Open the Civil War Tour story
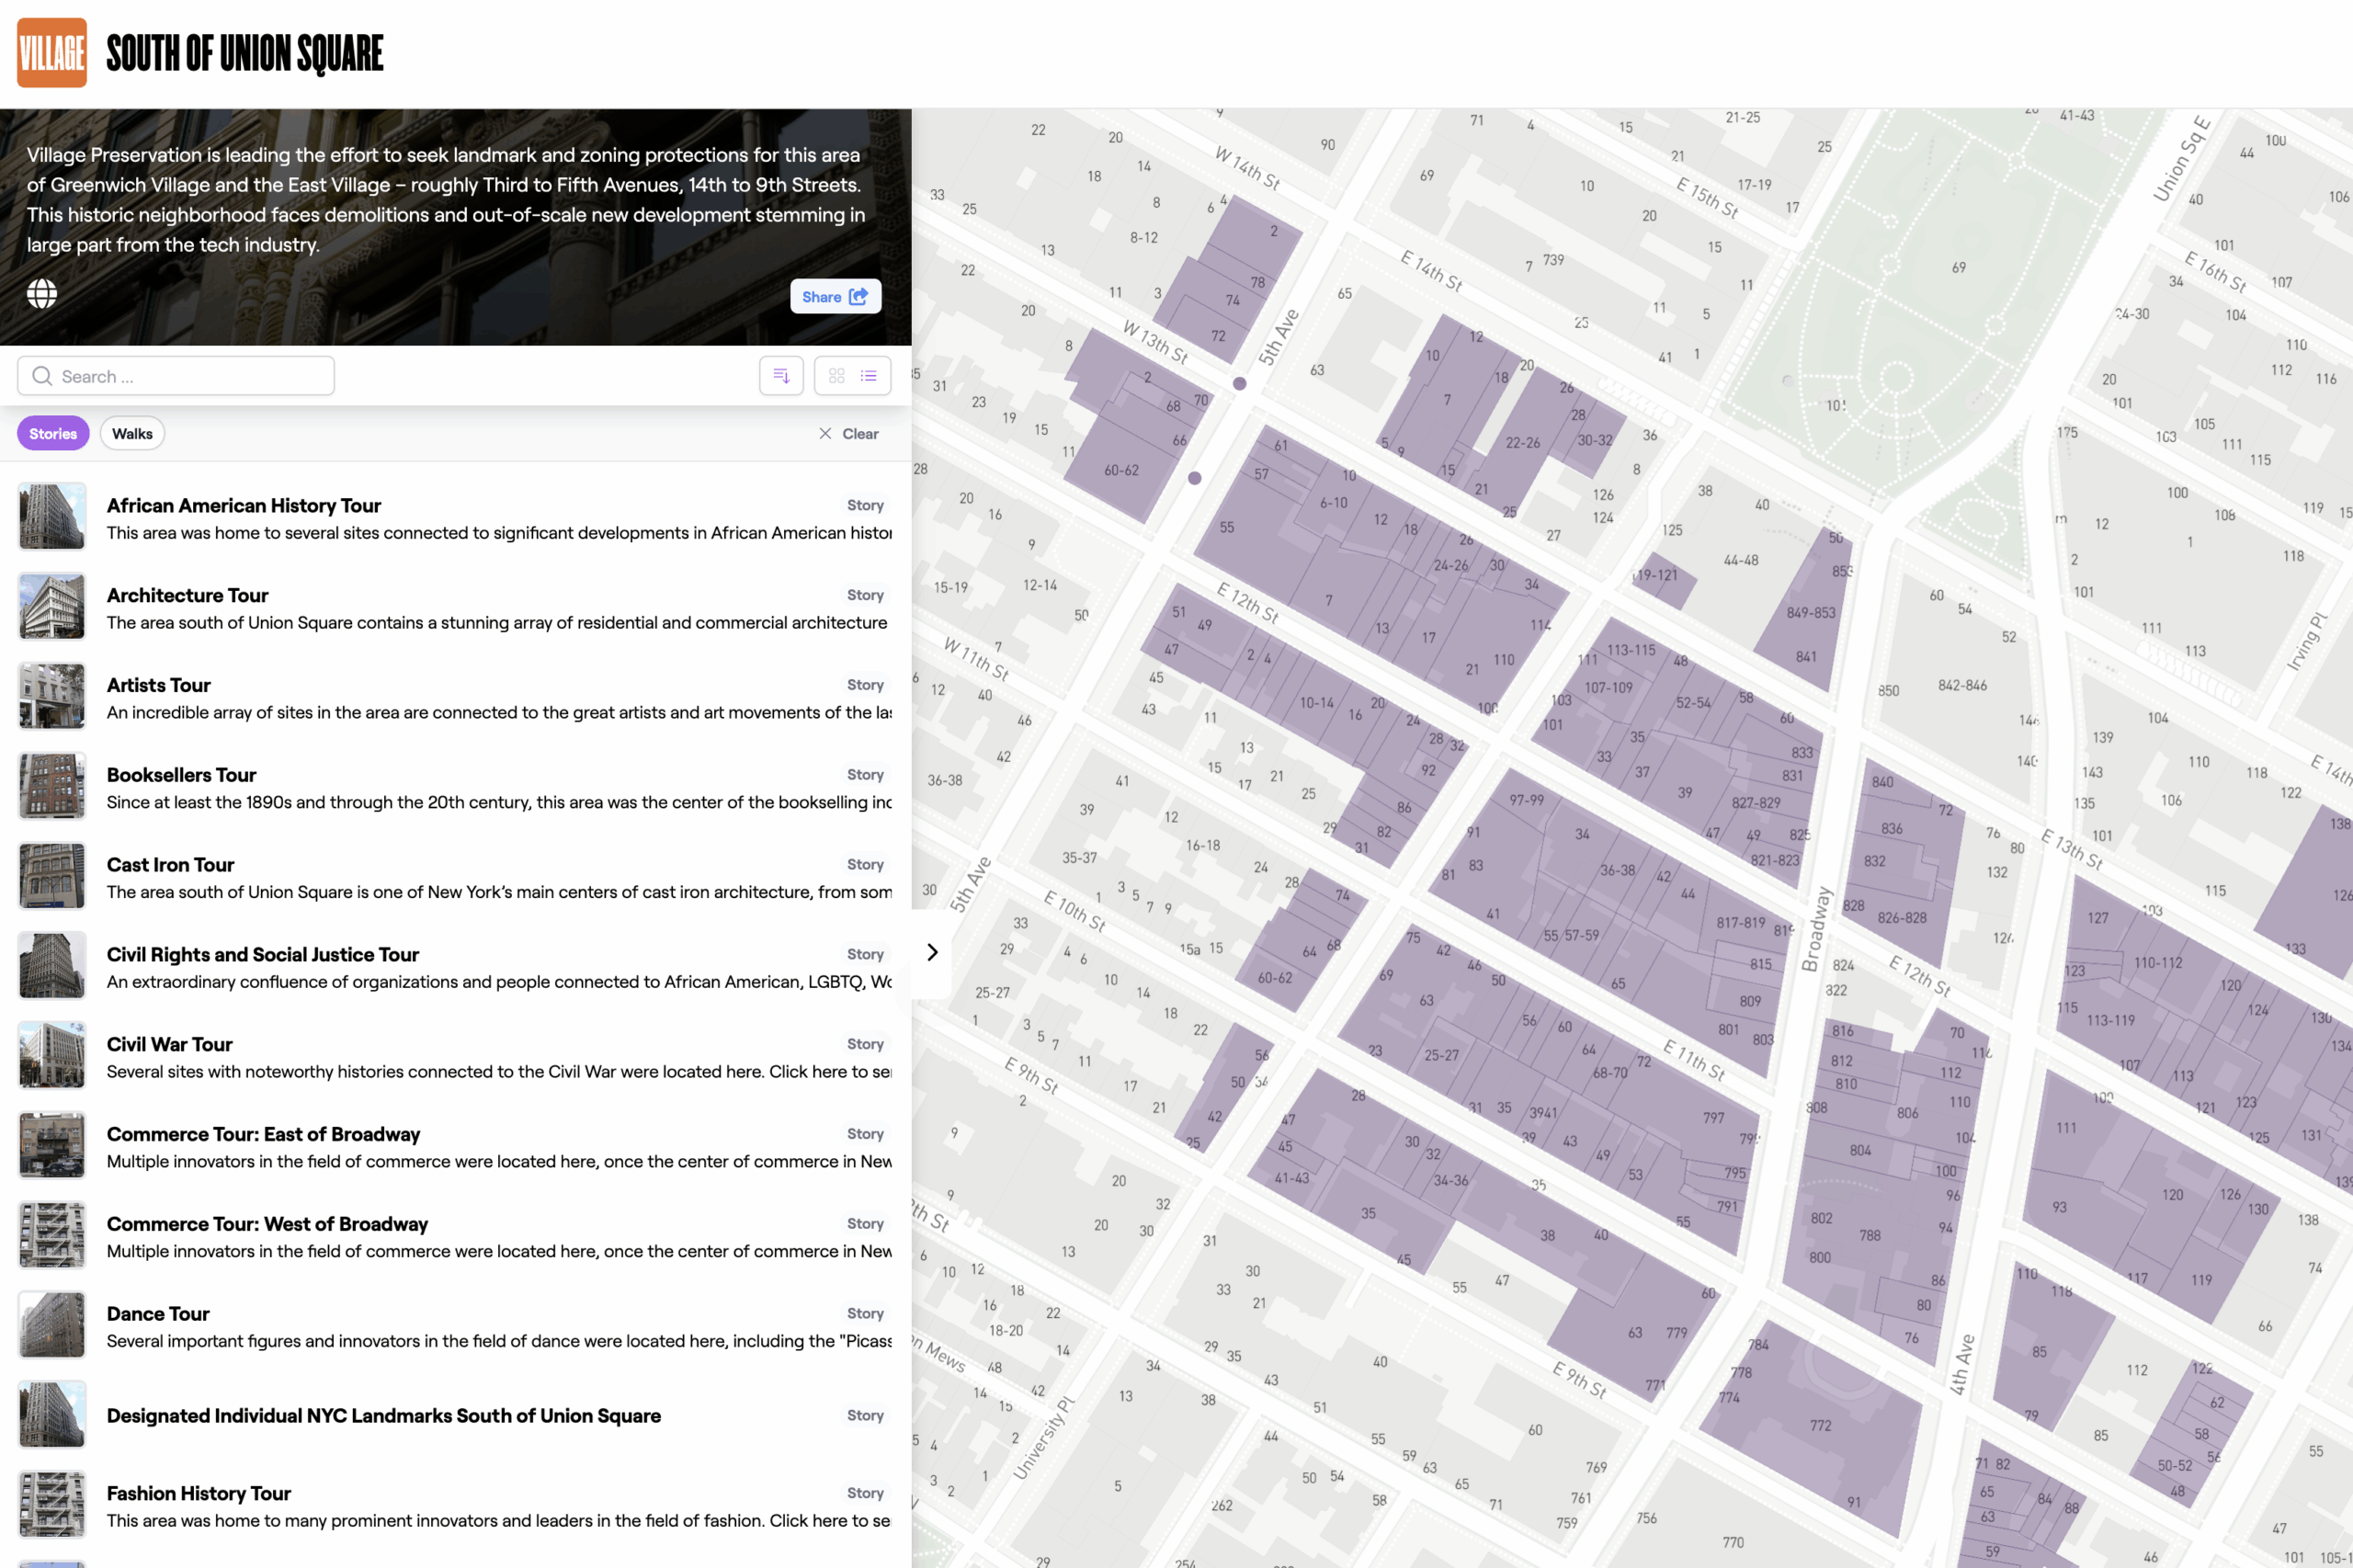Viewport: 2353px width, 1568px height. 170,1044
